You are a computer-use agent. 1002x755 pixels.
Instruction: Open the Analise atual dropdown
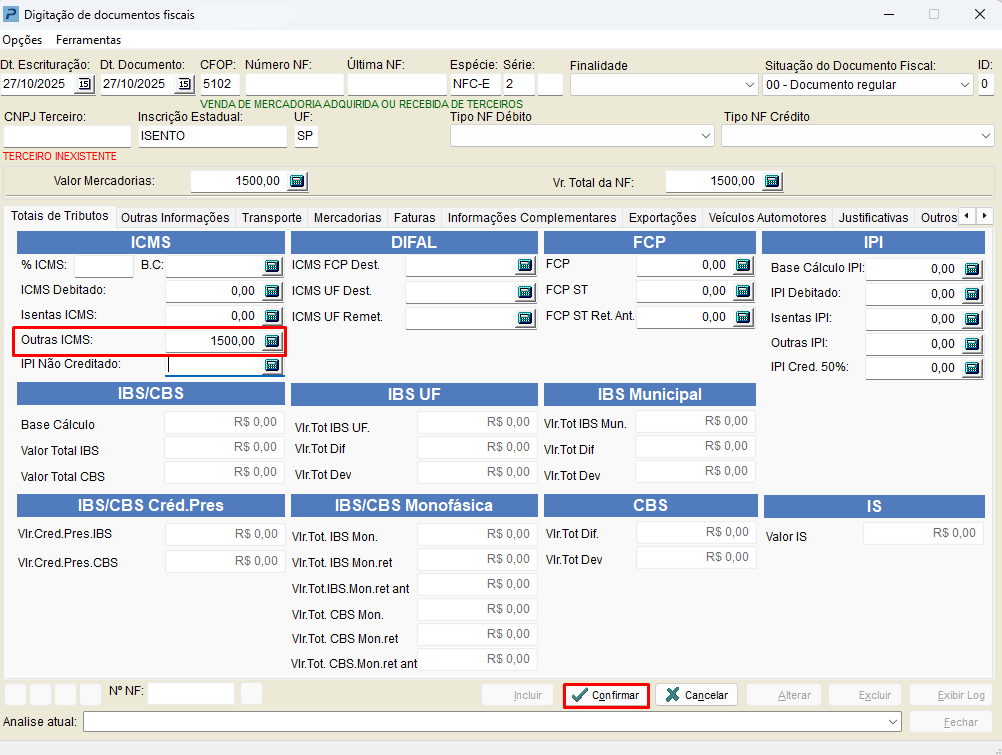(x=893, y=722)
